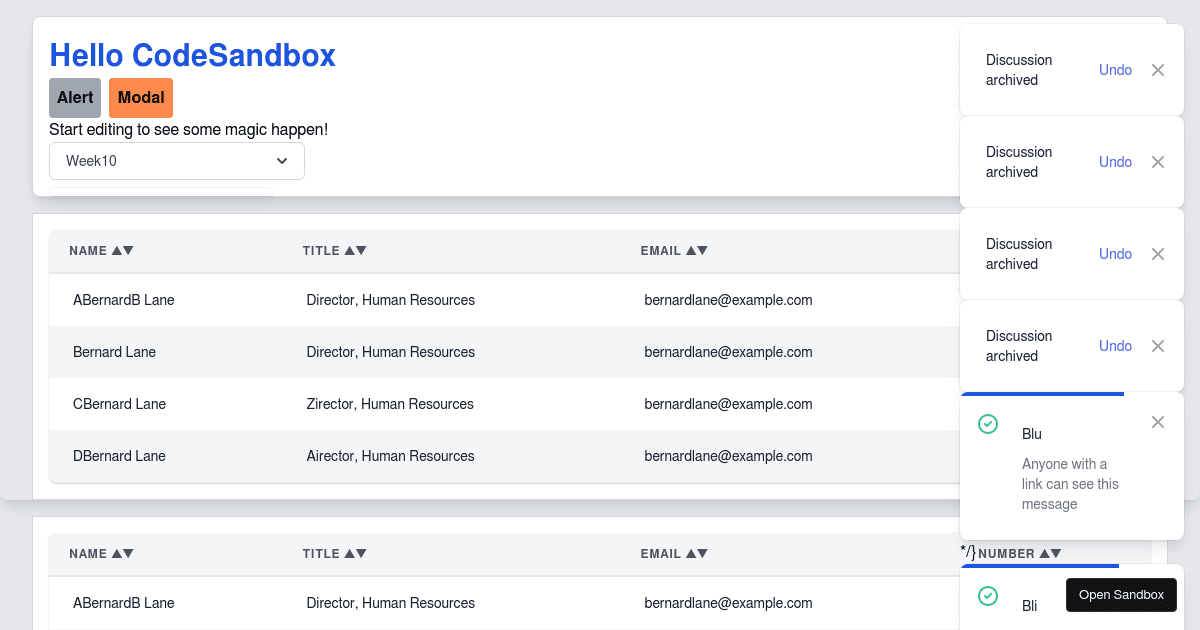The height and width of the screenshot is (630, 1200).
Task: Click the blue progress bar under the fourth toast
Action: pos(1042,394)
